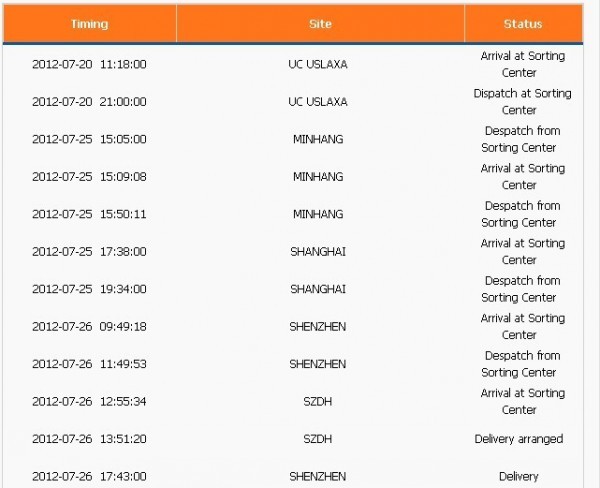
Task: Click the final Delivery status entry
Action: pyautogui.click(x=518, y=477)
